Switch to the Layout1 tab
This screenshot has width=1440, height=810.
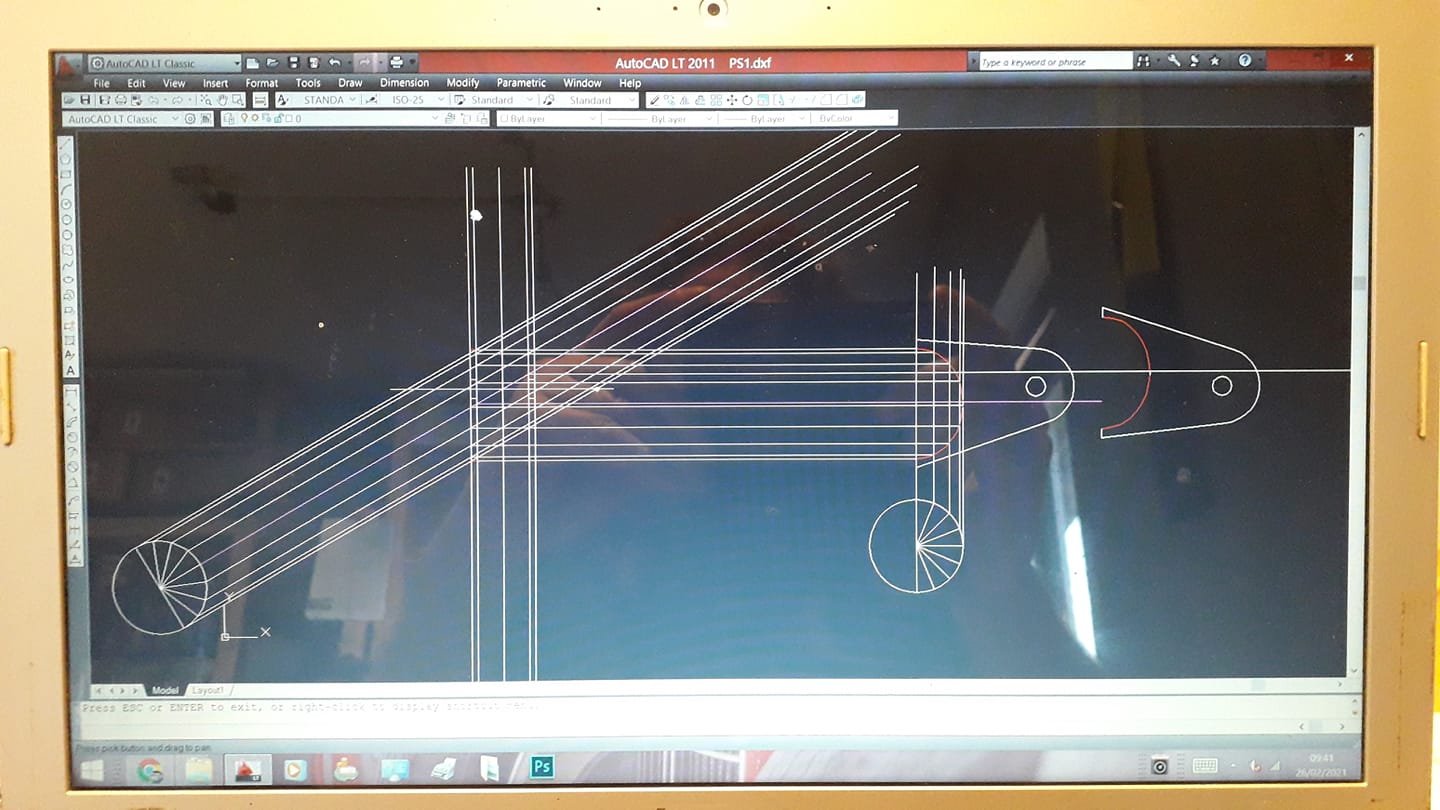click(x=208, y=690)
